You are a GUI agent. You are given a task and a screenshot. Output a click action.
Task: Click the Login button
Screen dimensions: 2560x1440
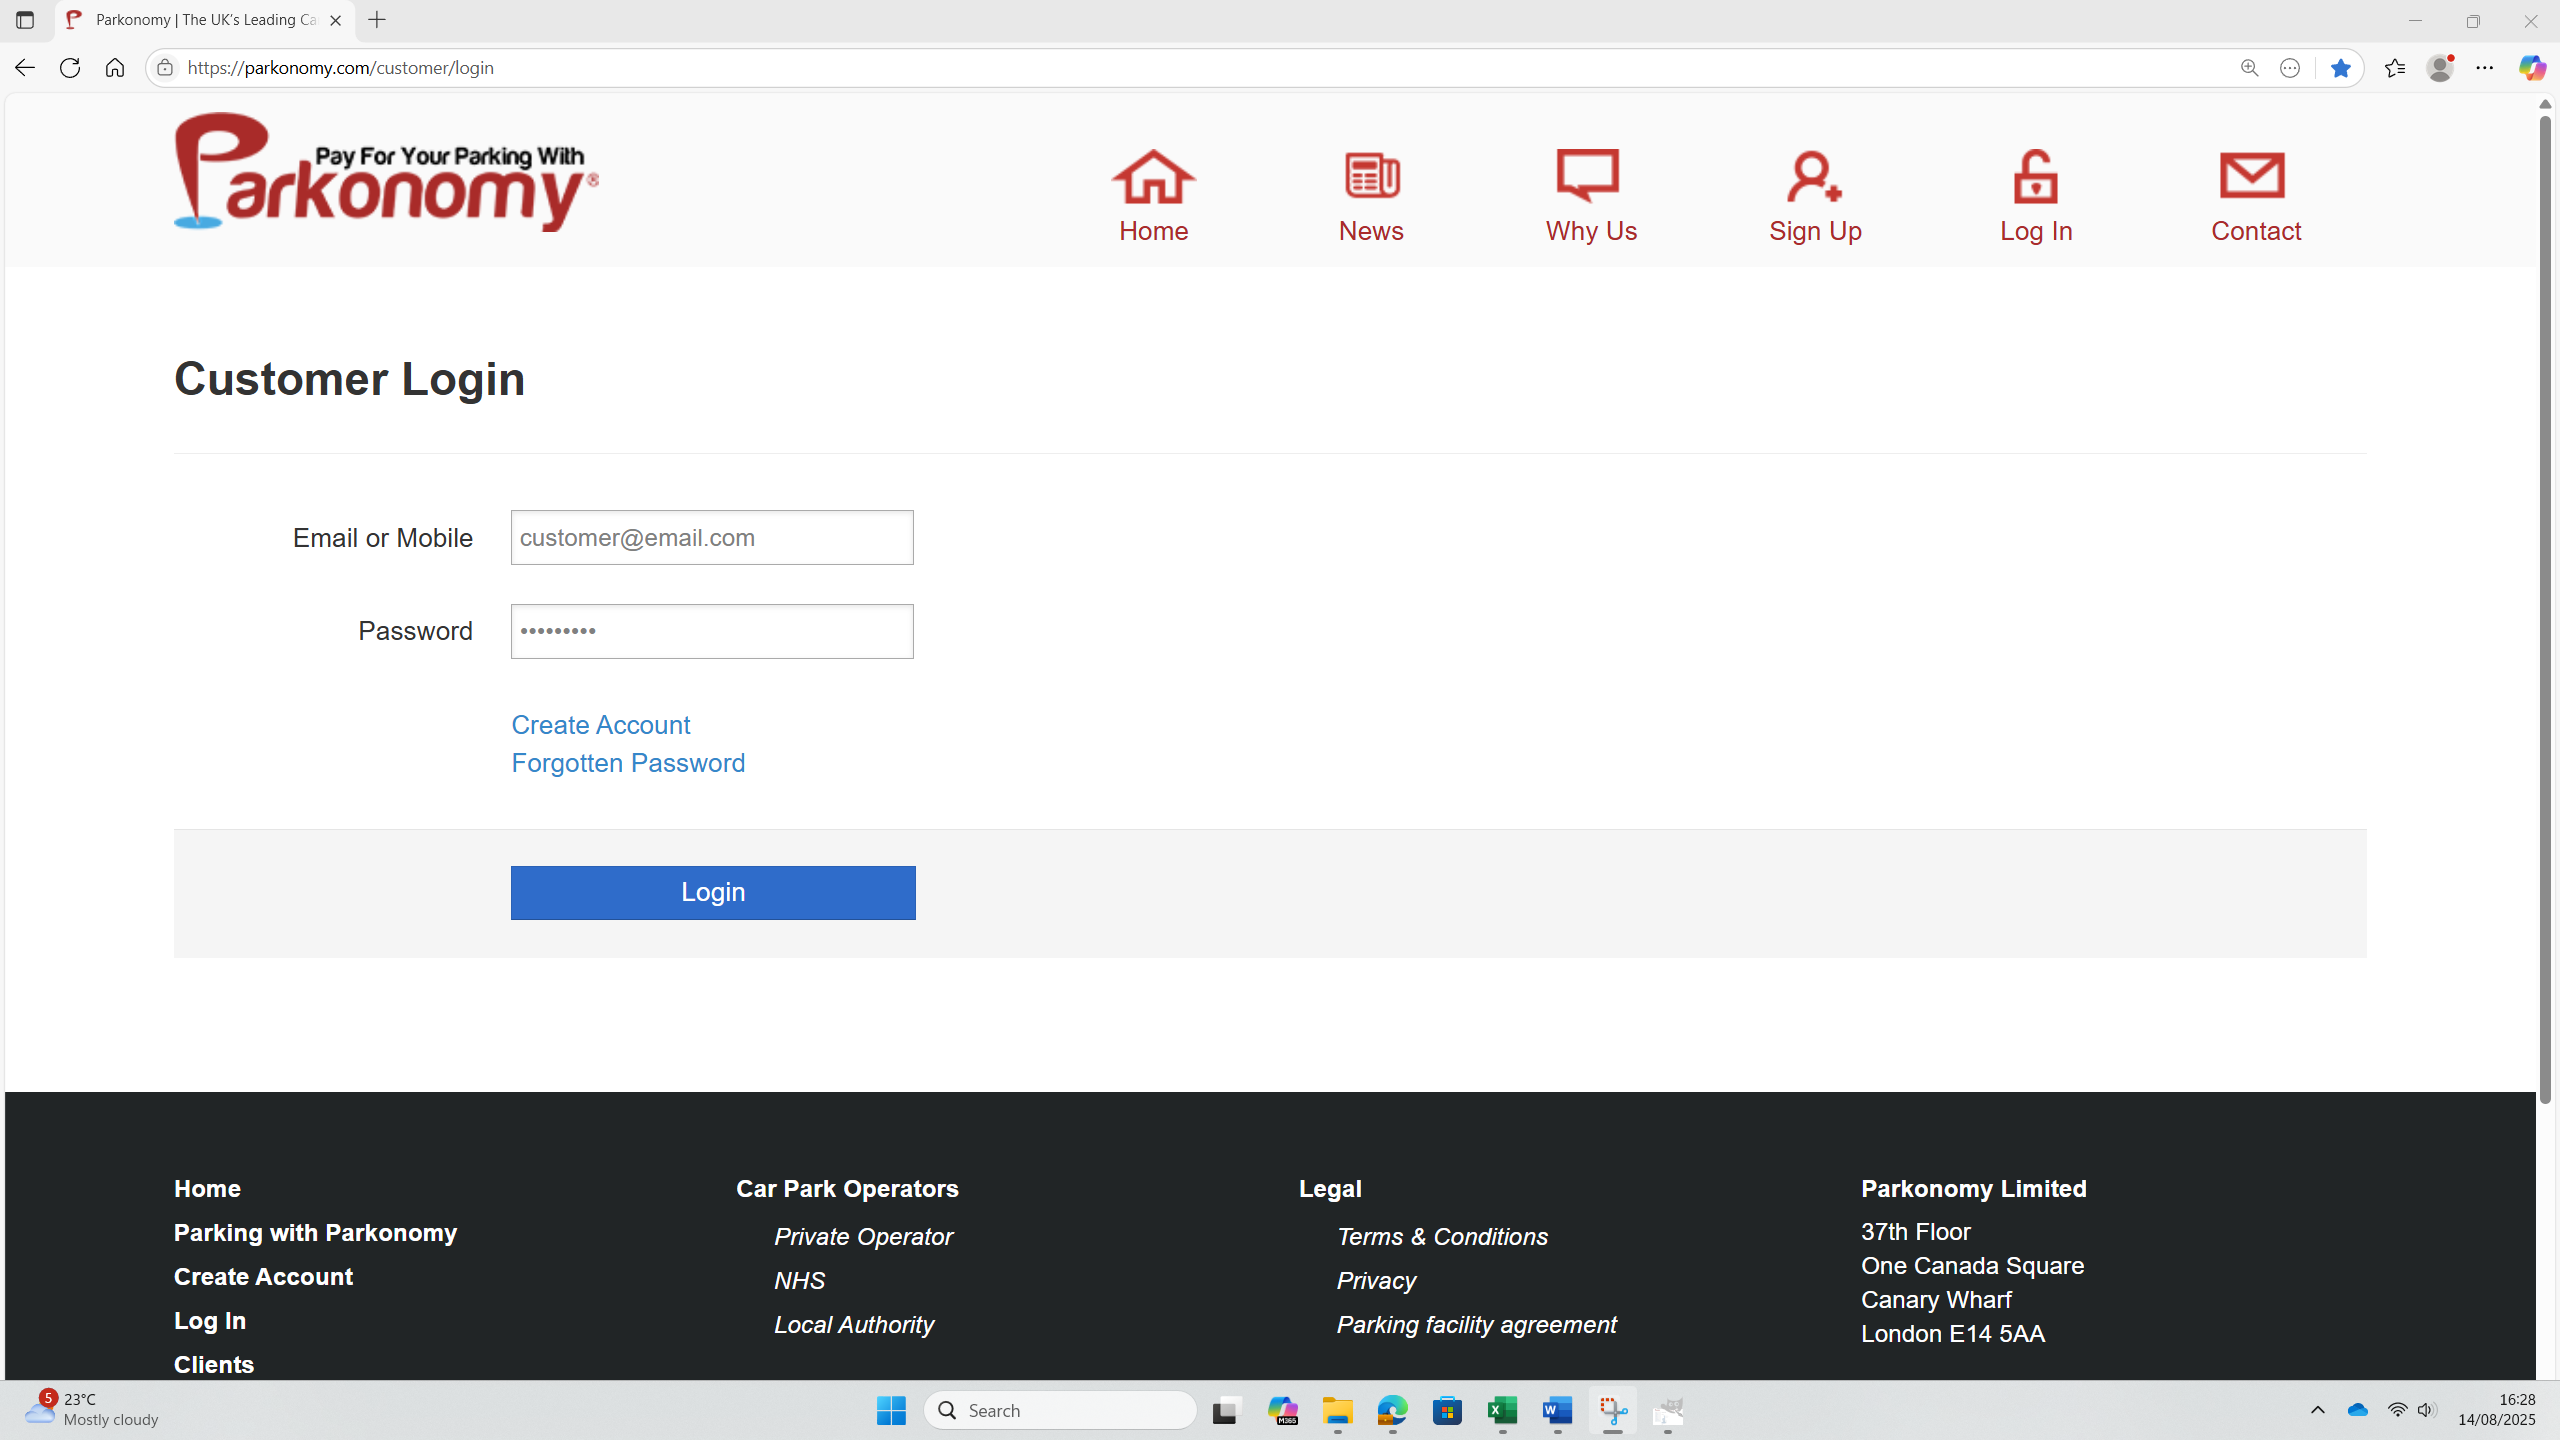click(713, 892)
